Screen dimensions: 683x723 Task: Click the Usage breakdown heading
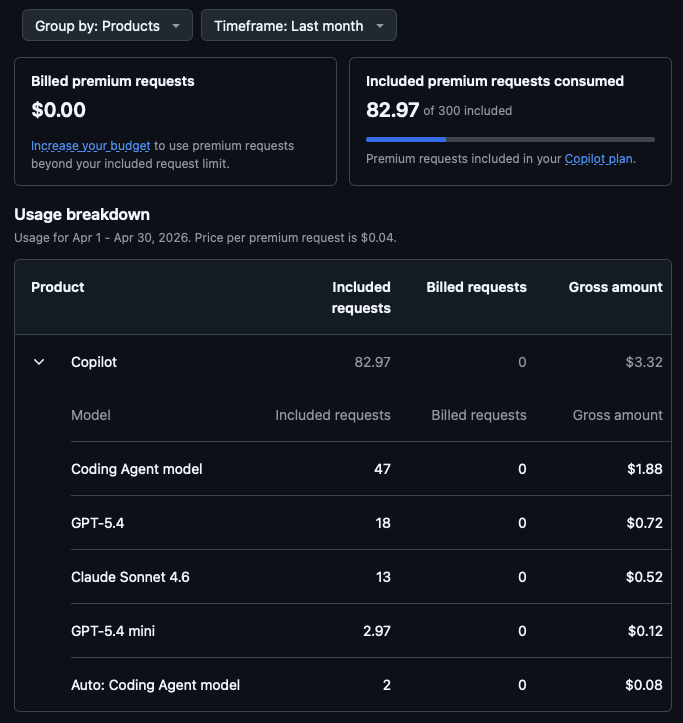pyautogui.click(x=82, y=214)
